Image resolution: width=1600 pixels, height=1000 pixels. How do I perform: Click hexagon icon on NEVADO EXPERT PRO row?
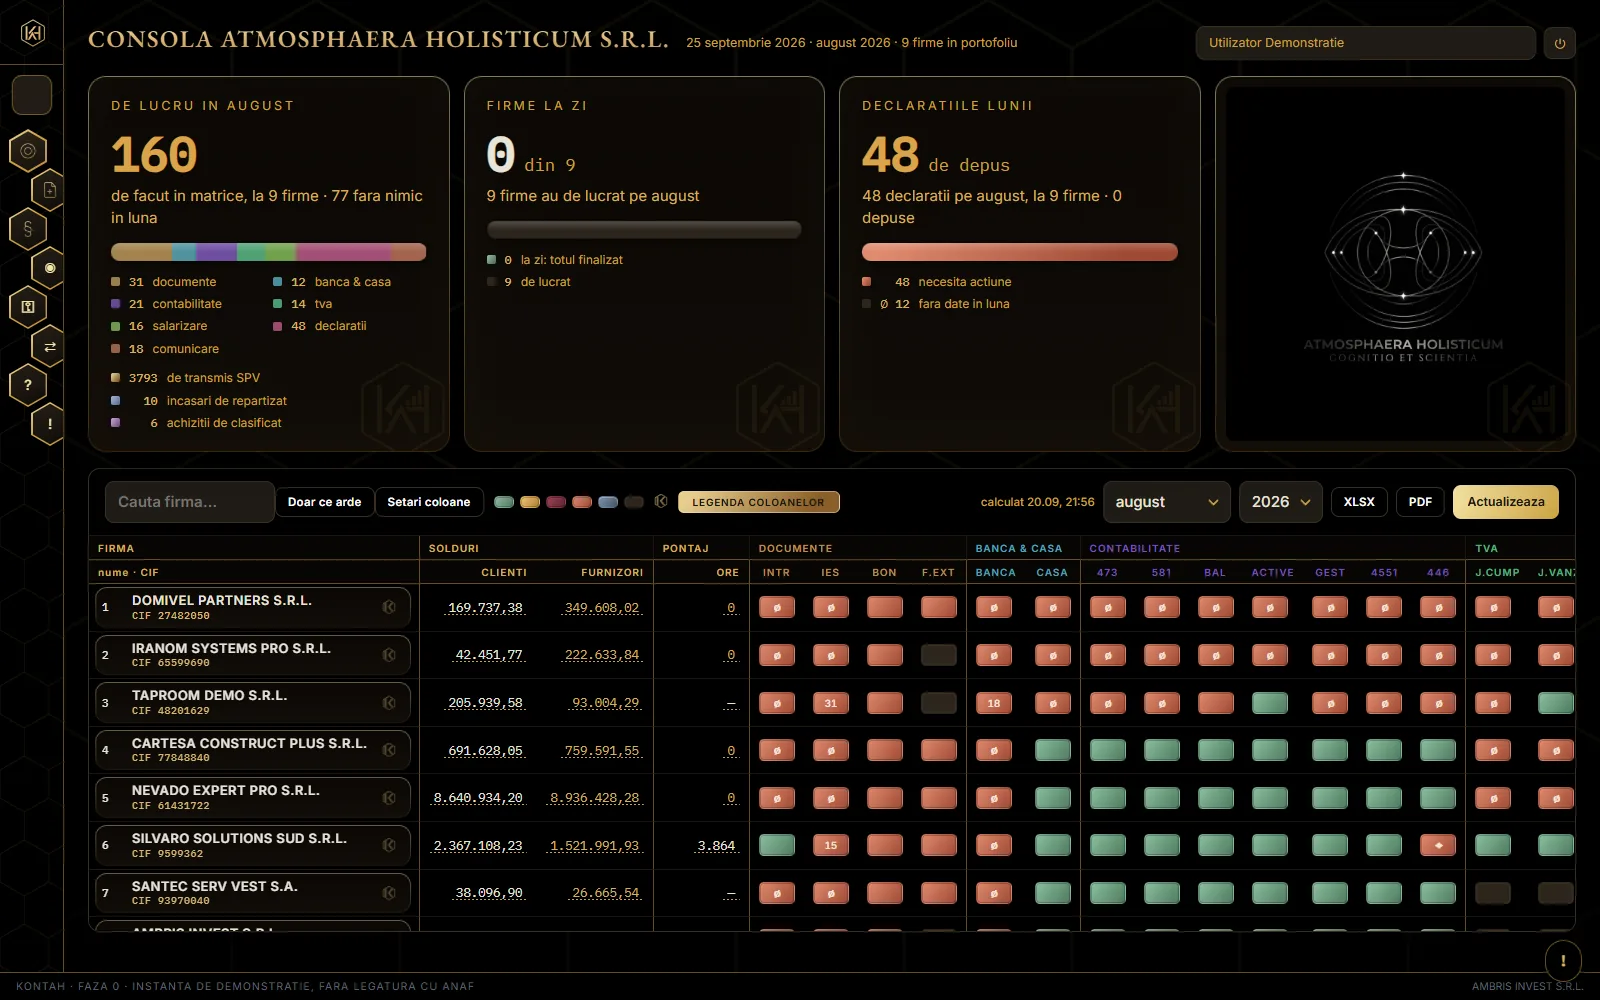pos(389,798)
